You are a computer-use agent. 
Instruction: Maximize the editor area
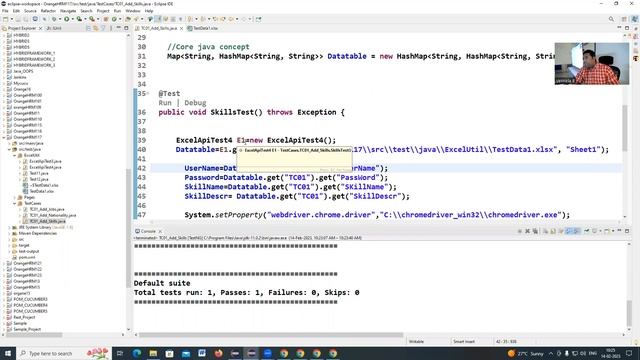click(x=627, y=28)
